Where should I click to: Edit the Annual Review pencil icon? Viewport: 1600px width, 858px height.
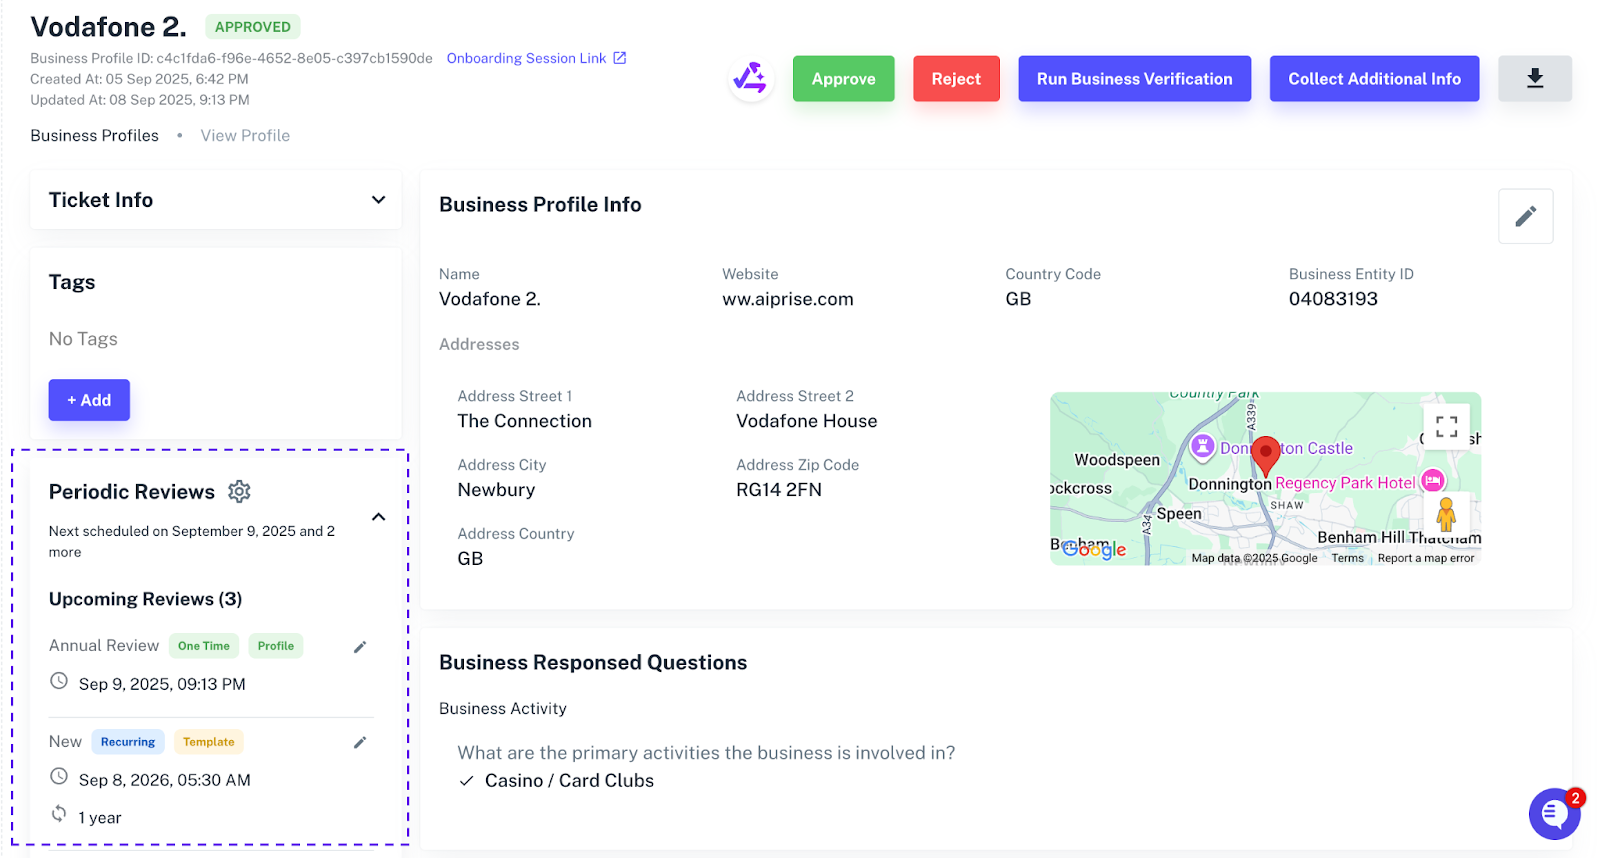[x=360, y=647]
